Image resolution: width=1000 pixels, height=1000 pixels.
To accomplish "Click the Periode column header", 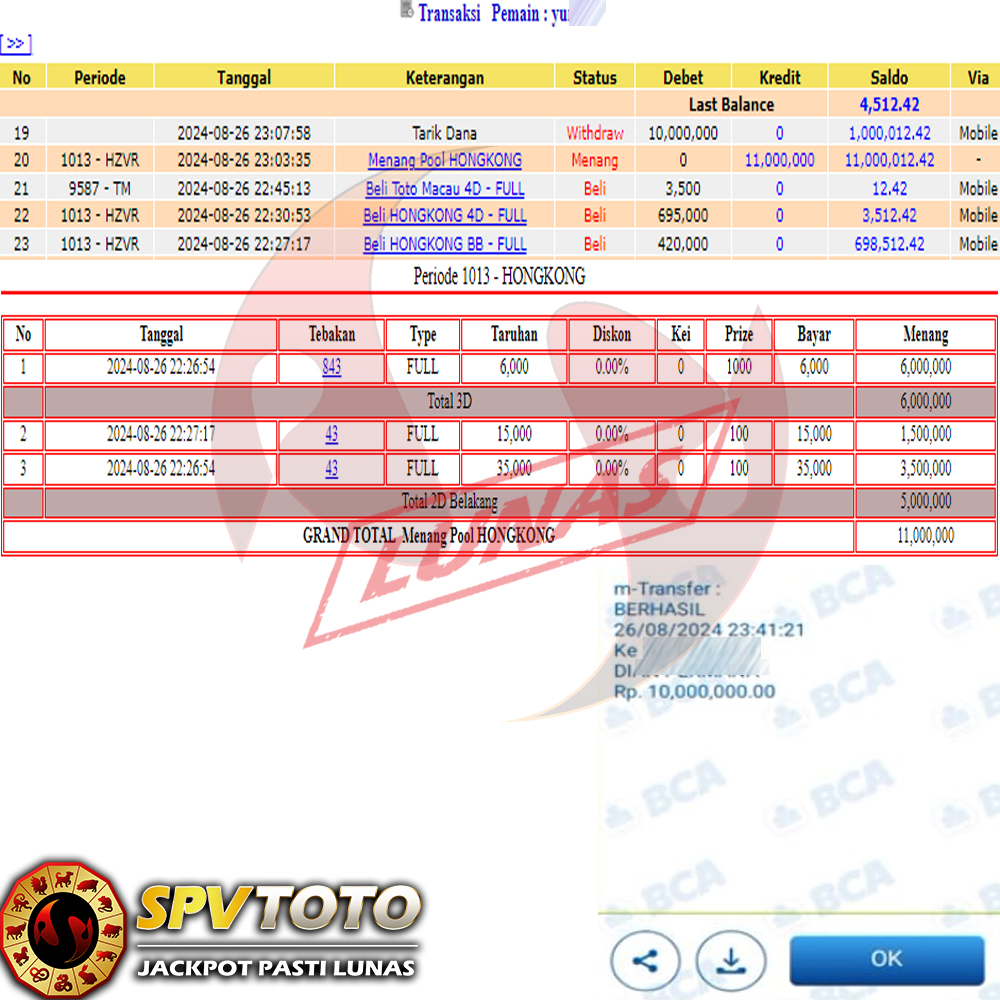I will (98, 77).
